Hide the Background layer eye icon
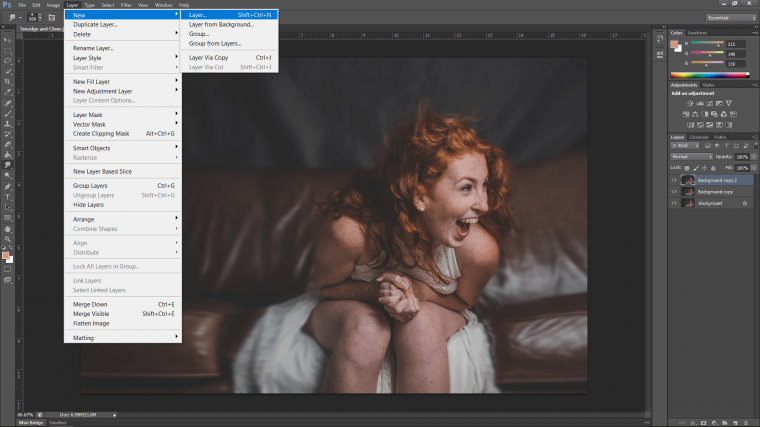The height and width of the screenshot is (427, 760). point(674,204)
